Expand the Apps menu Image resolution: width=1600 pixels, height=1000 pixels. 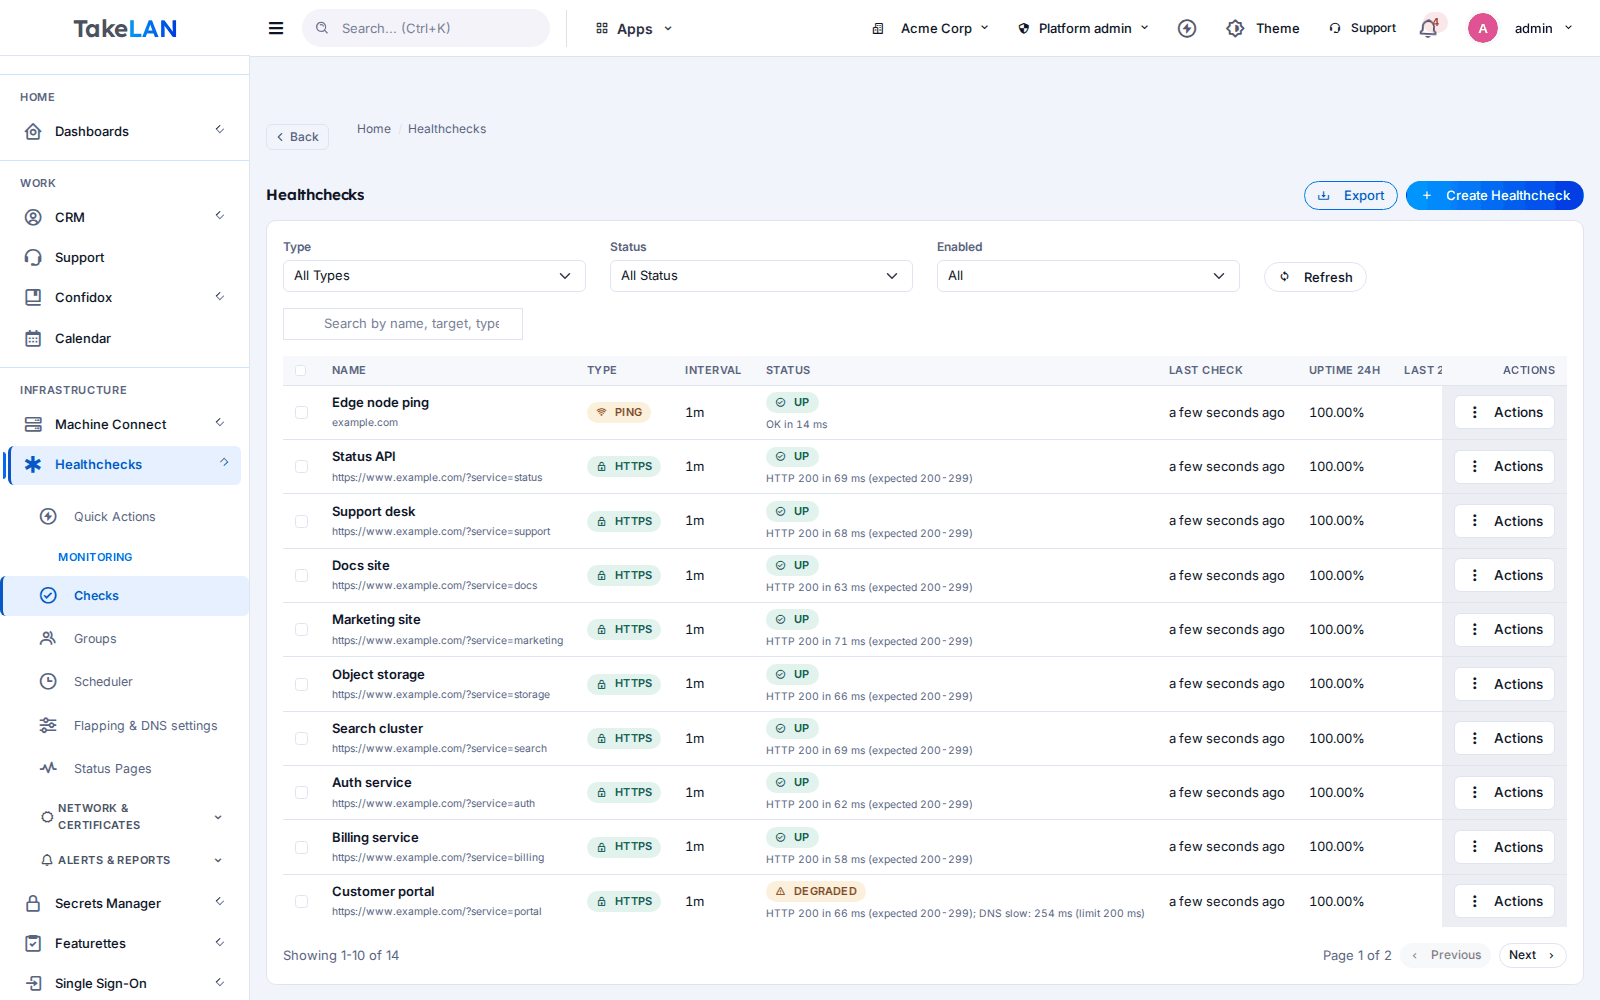[634, 28]
